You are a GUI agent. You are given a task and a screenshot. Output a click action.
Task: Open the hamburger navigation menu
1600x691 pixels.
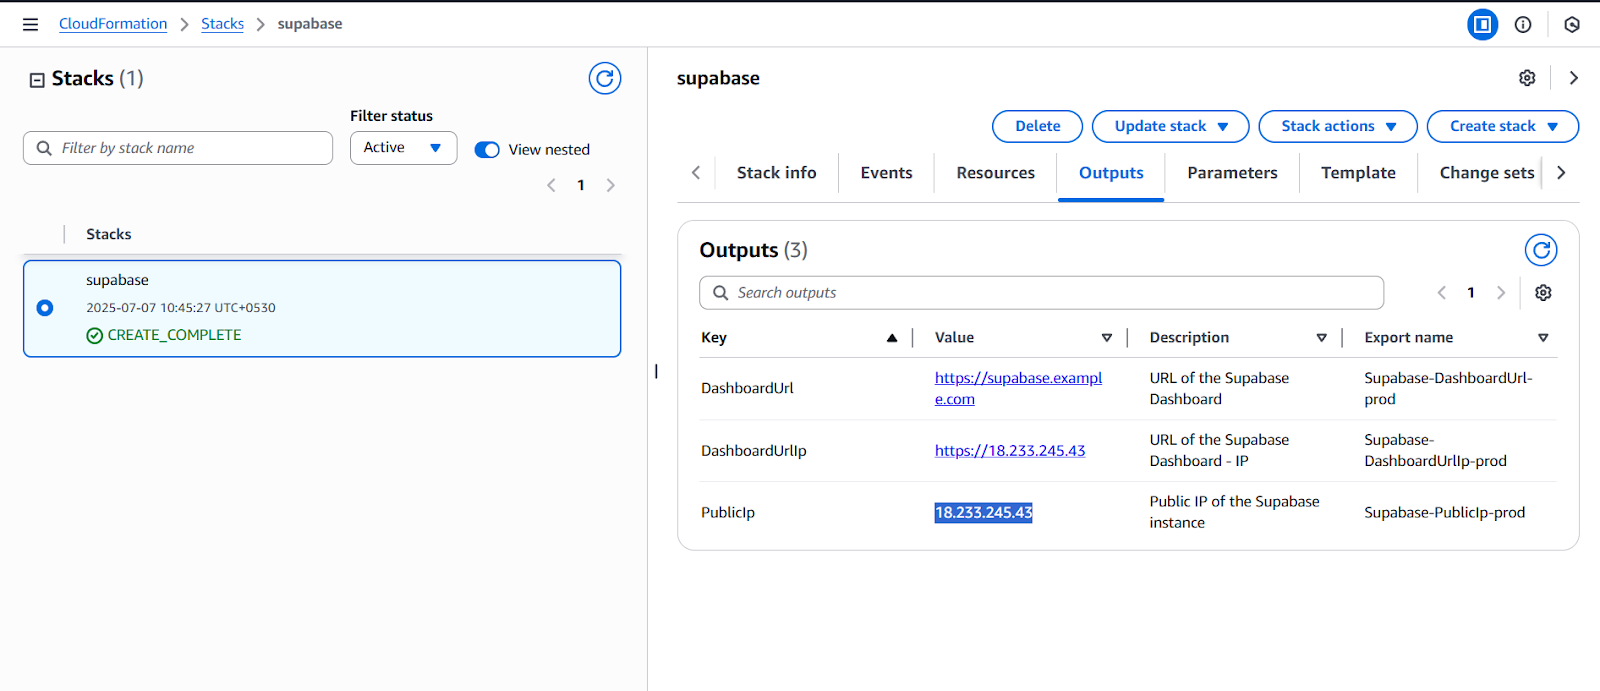30,24
